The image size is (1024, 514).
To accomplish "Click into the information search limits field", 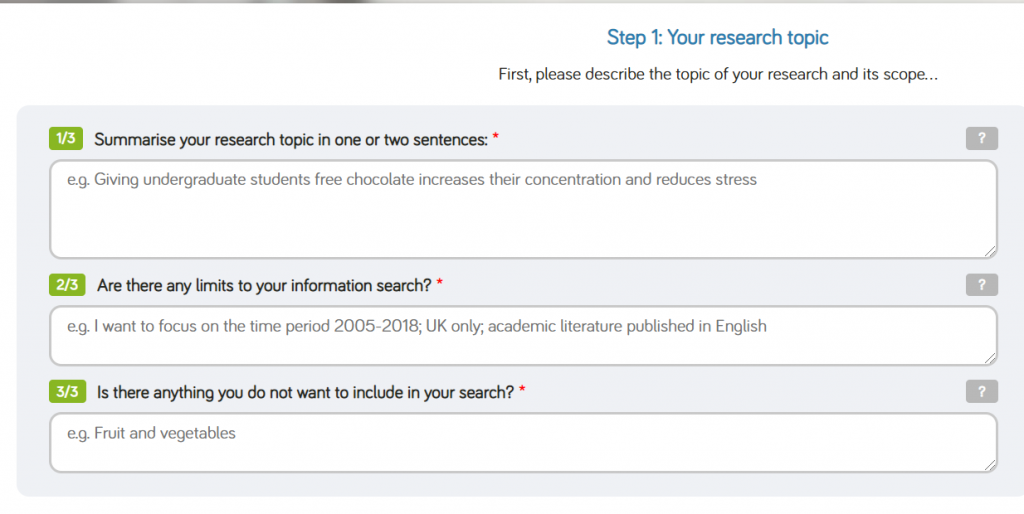I will pyautogui.click(x=522, y=336).
